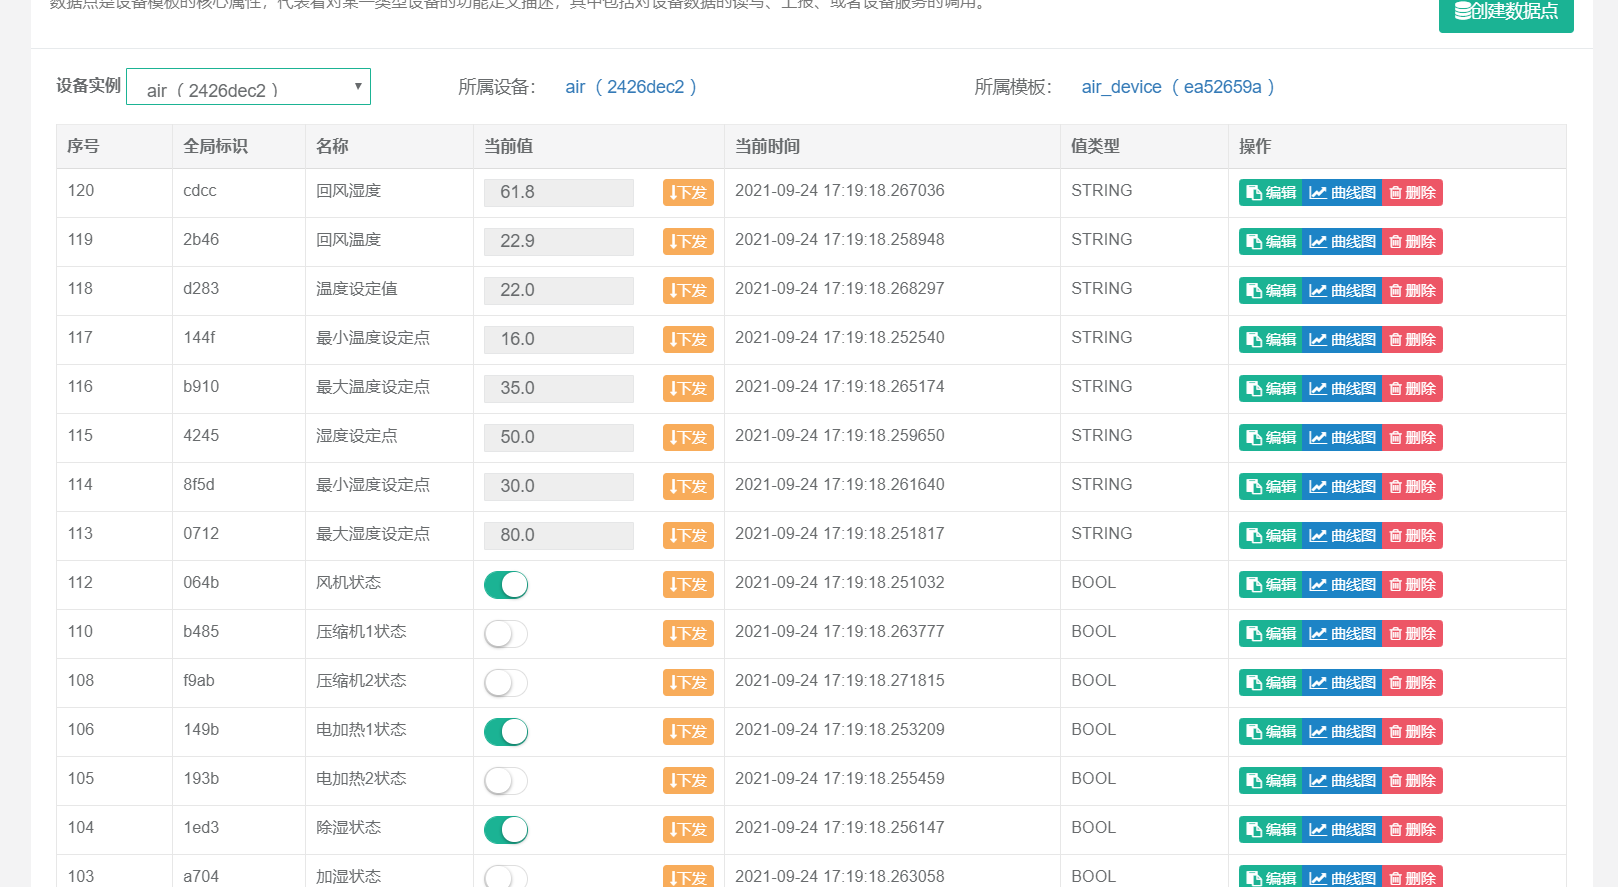Click 下发 send icon for 风机状态
This screenshot has width=1618, height=887.
[x=688, y=585]
